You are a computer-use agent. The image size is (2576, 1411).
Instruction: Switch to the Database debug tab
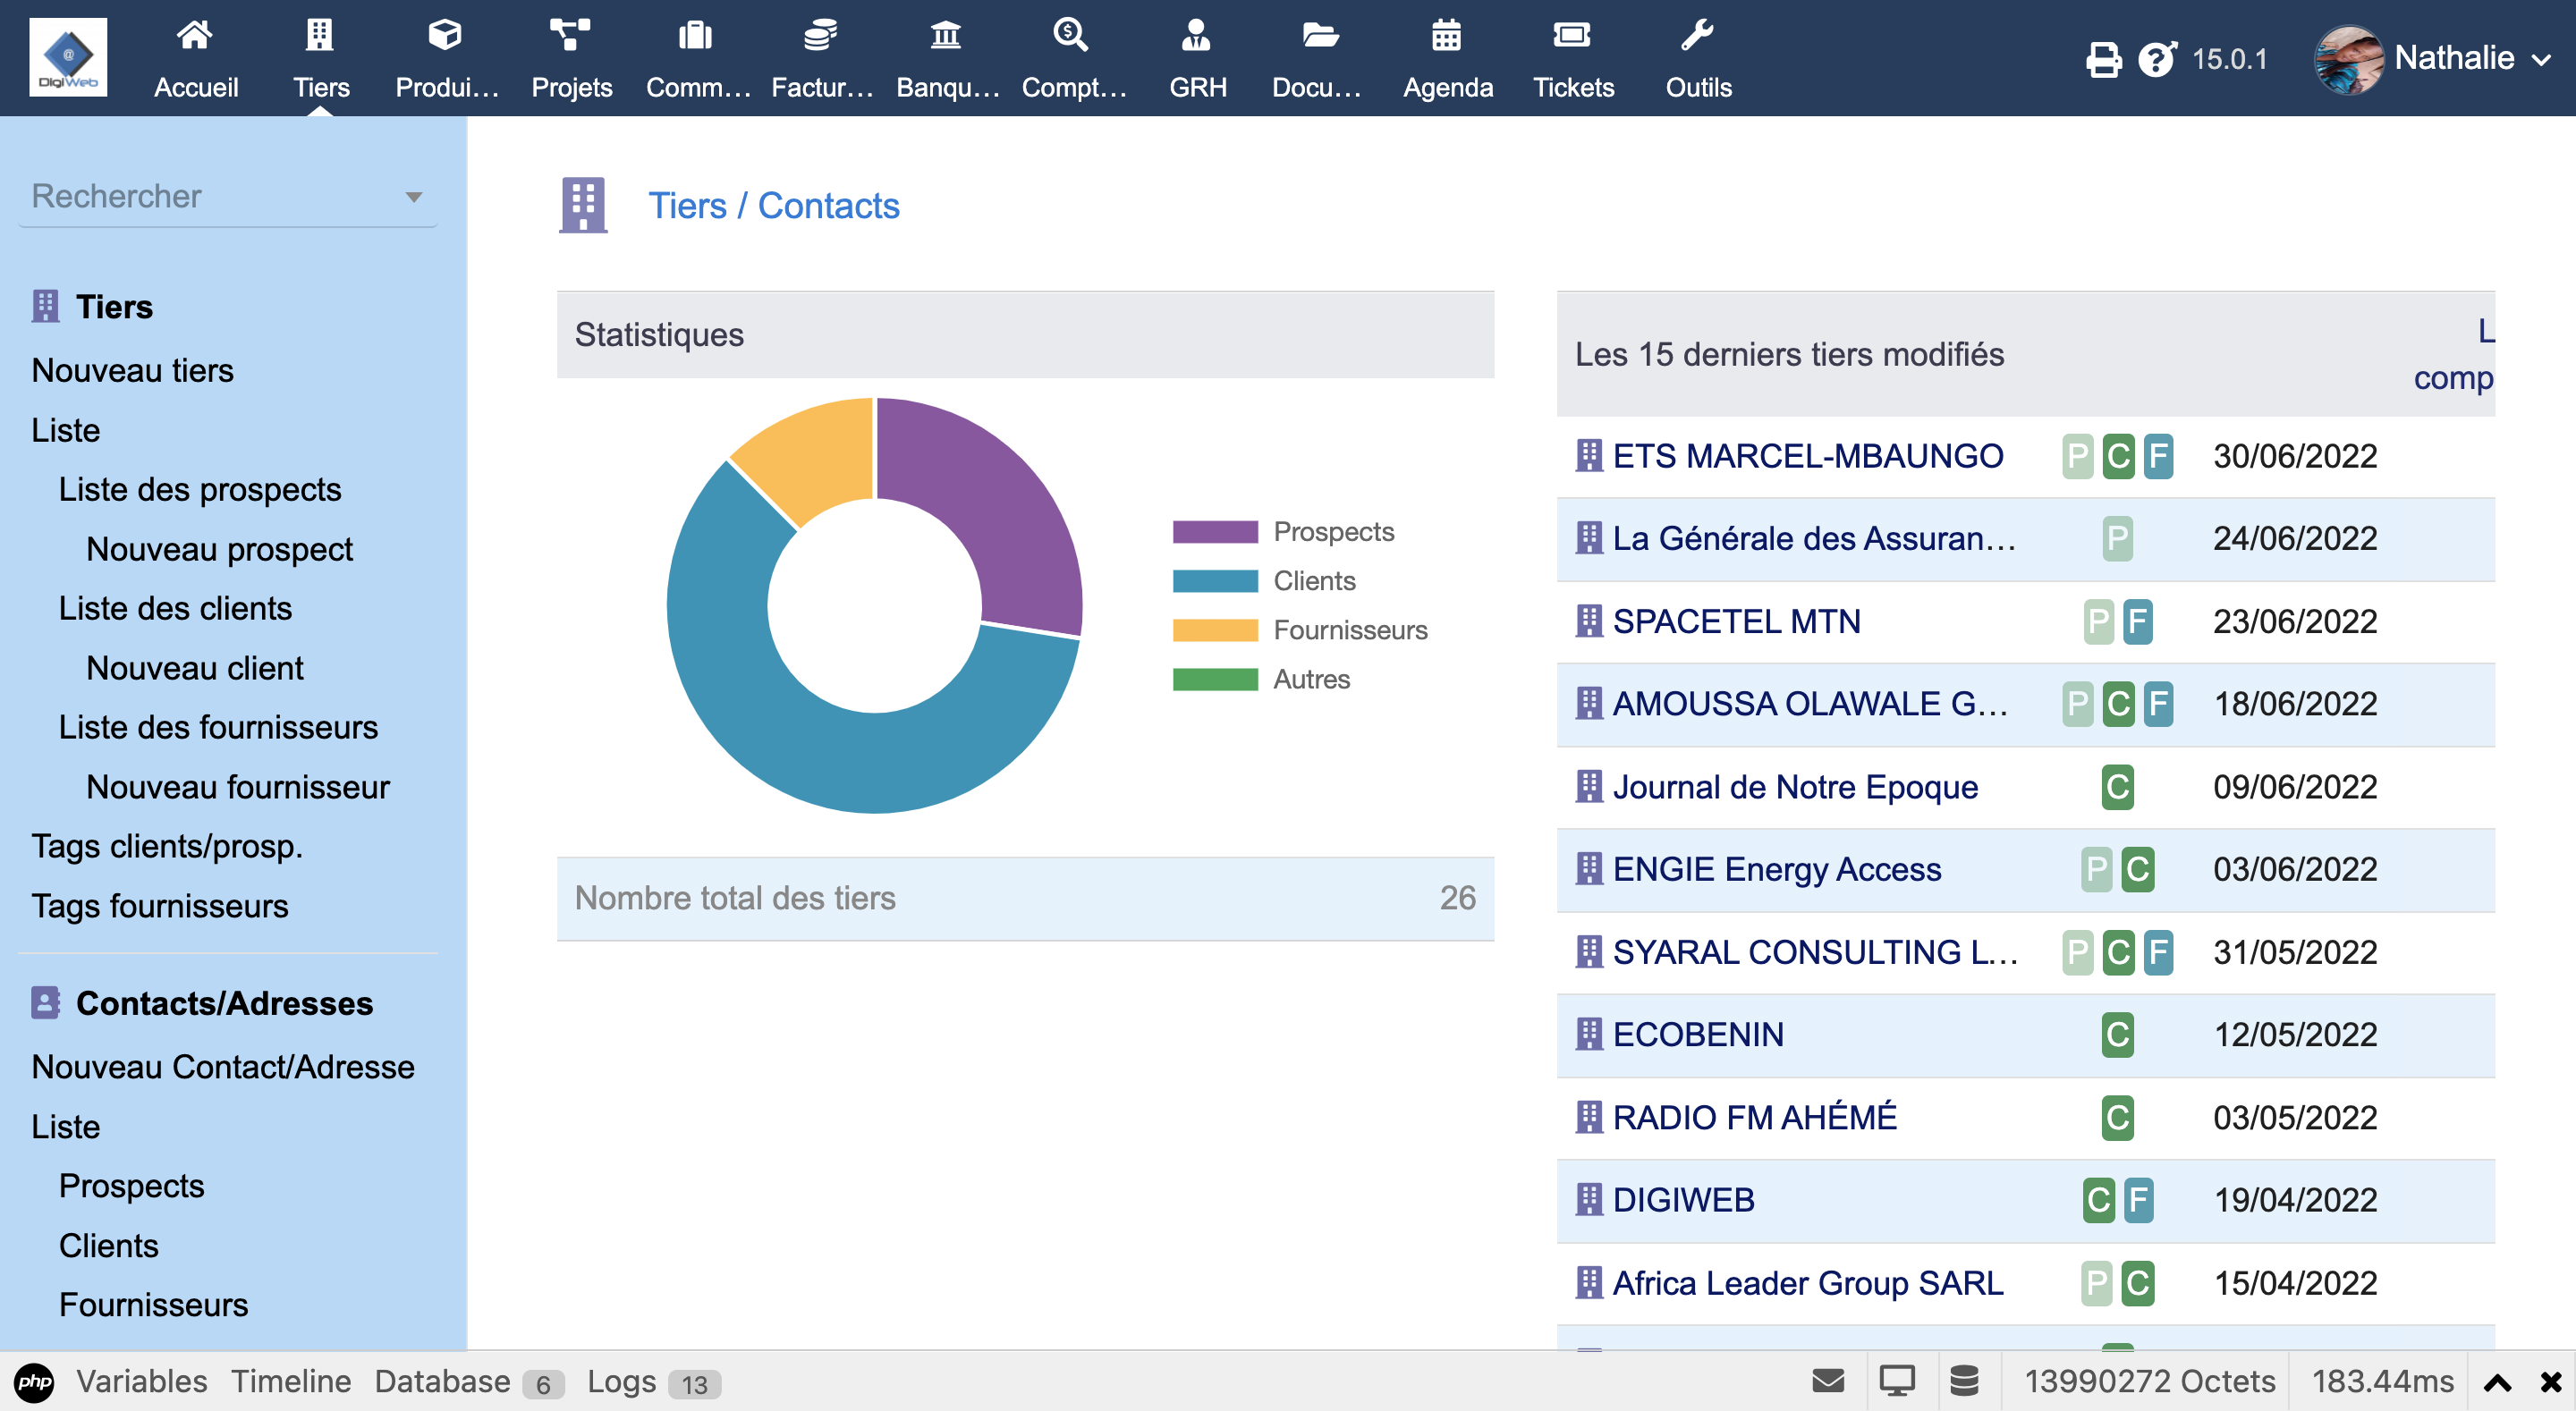[442, 1381]
